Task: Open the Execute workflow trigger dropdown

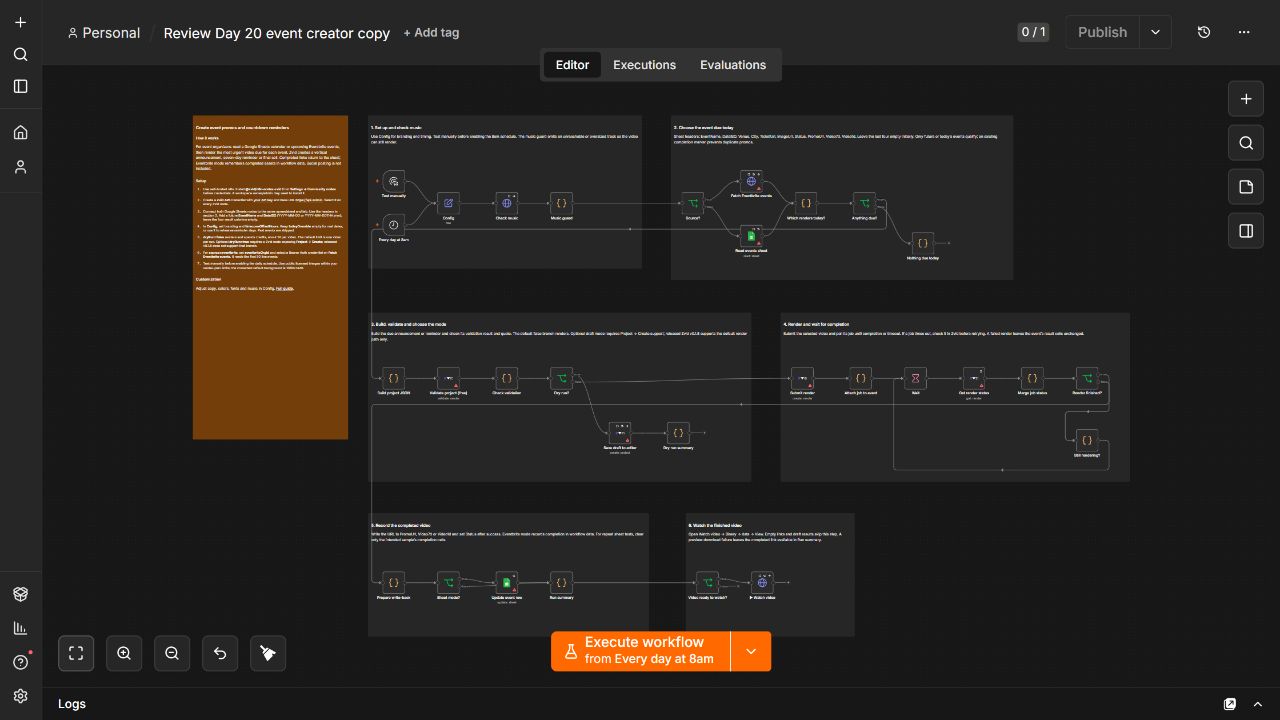Action: (751, 651)
